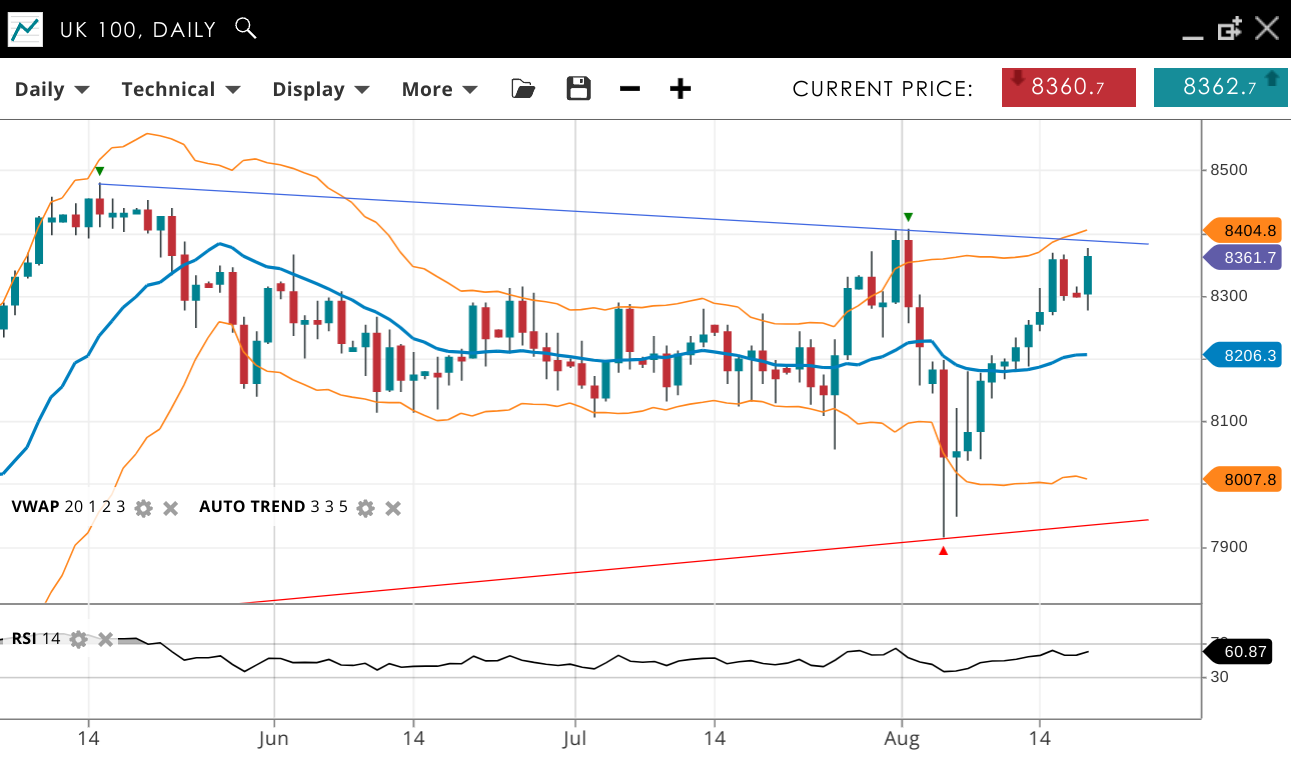The height and width of the screenshot is (761, 1291).
Task: Click the search magnifier icon beside UK 100, DAILY
Action: 245,28
